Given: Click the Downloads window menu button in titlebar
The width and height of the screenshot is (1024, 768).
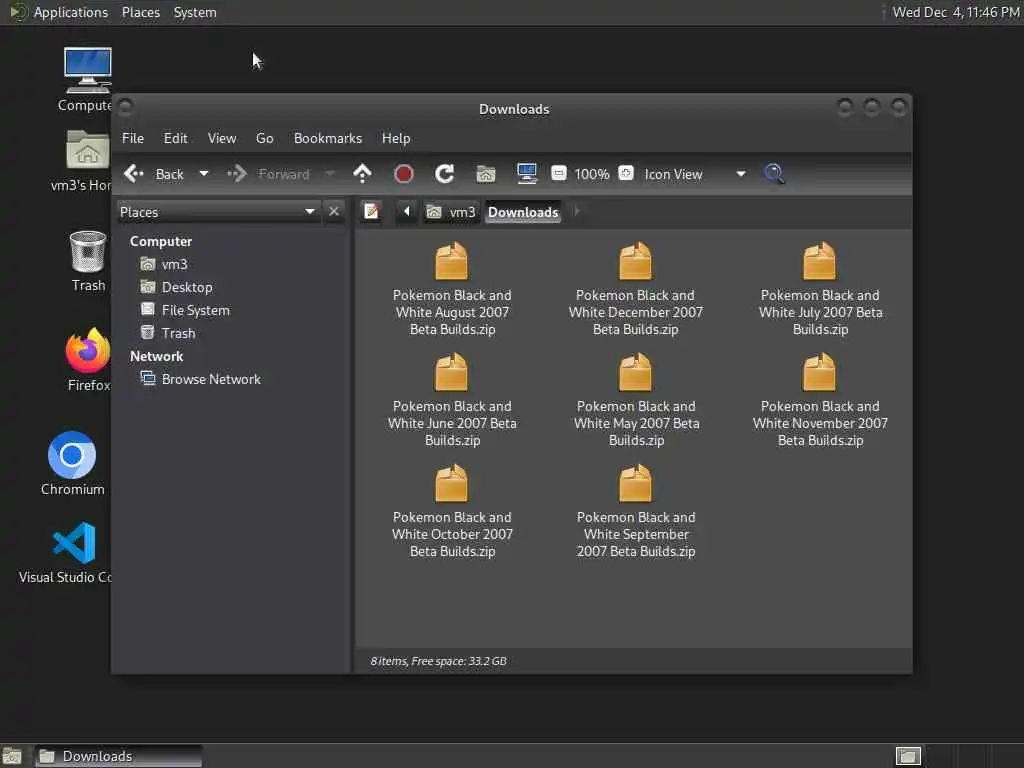Looking at the screenshot, I should pyautogui.click(x=125, y=106).
